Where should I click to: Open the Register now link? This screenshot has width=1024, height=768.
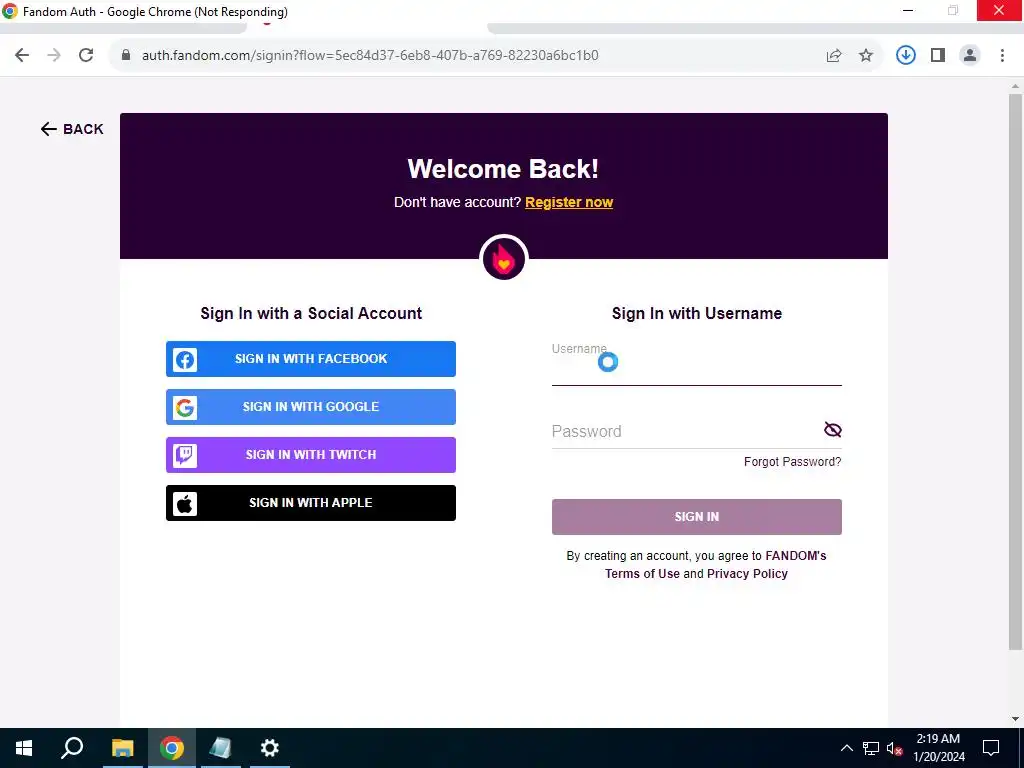569,202
